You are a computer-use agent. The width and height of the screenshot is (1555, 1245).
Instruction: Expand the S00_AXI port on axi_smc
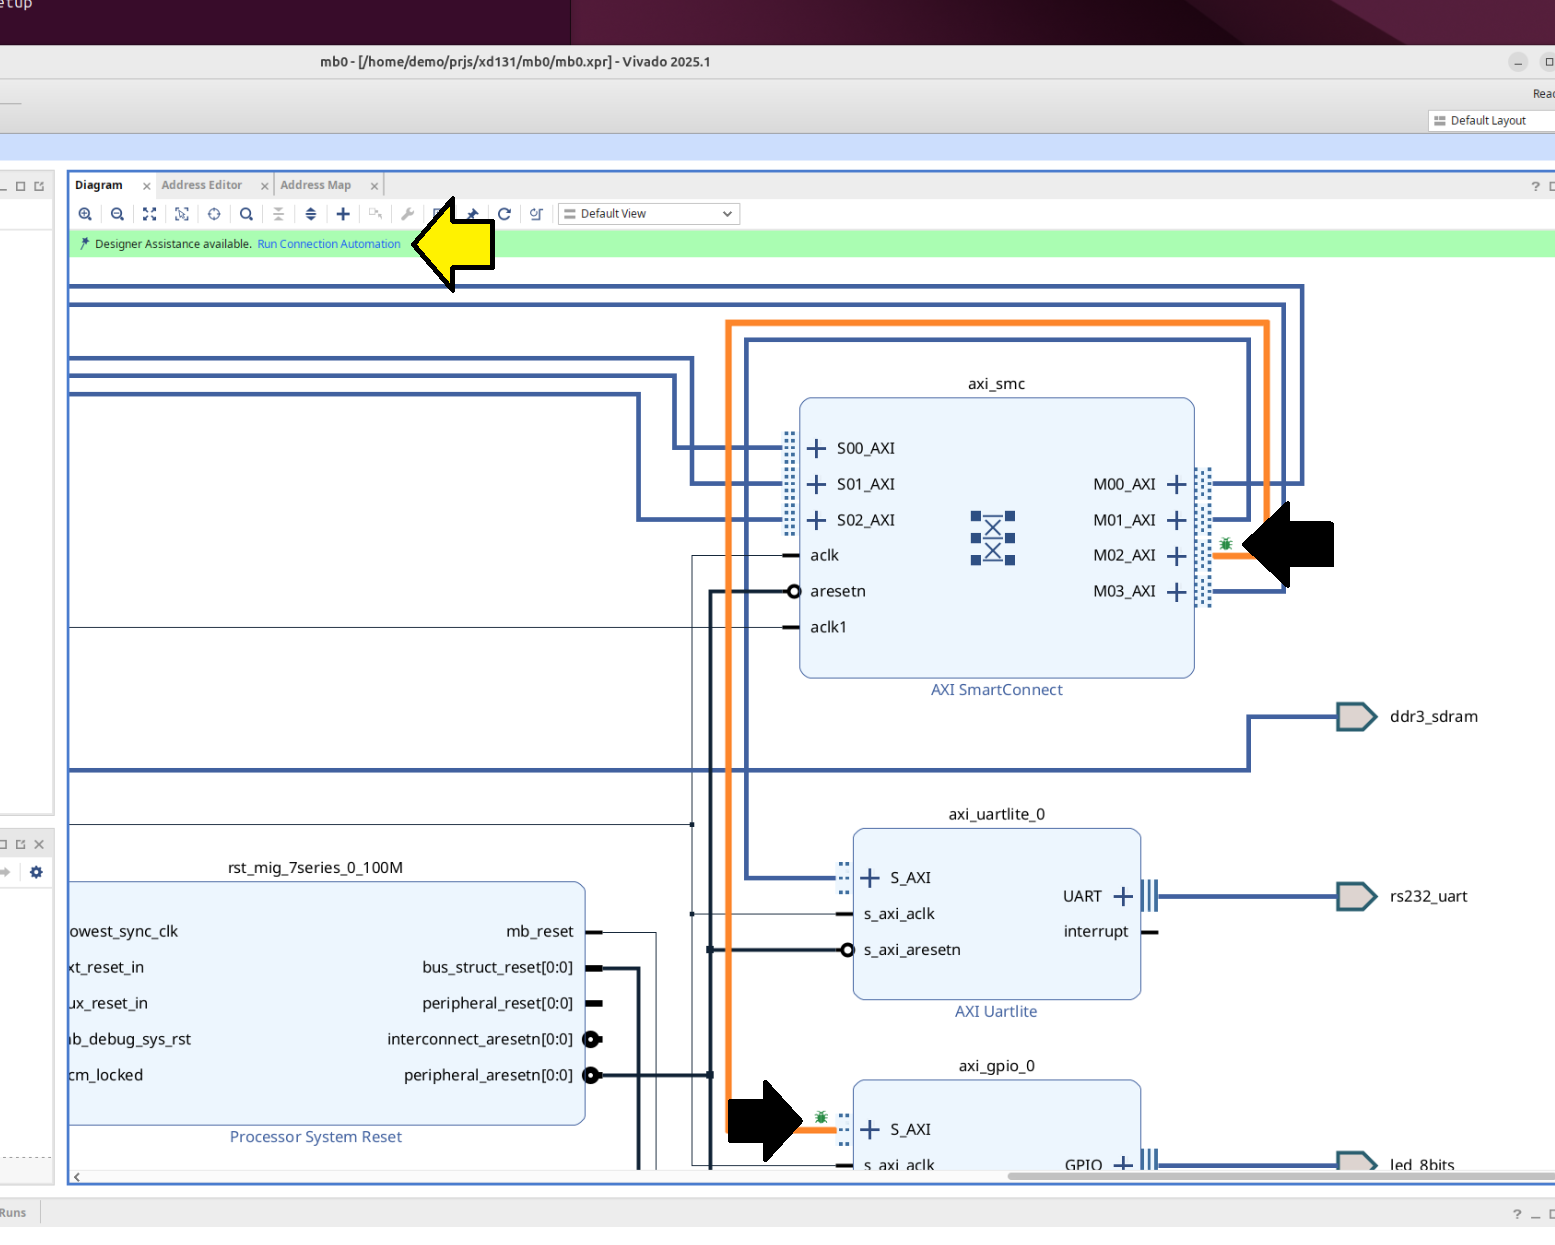click(x=817, y=448)
